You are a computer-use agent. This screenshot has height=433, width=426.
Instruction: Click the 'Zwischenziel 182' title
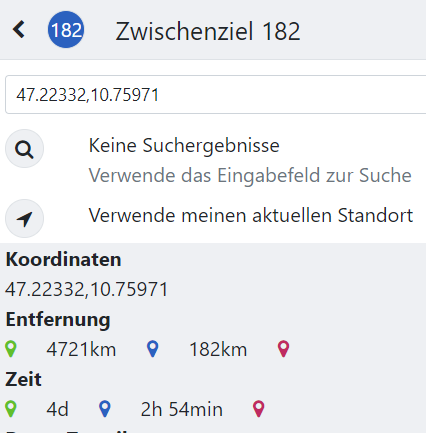(208, 31)
